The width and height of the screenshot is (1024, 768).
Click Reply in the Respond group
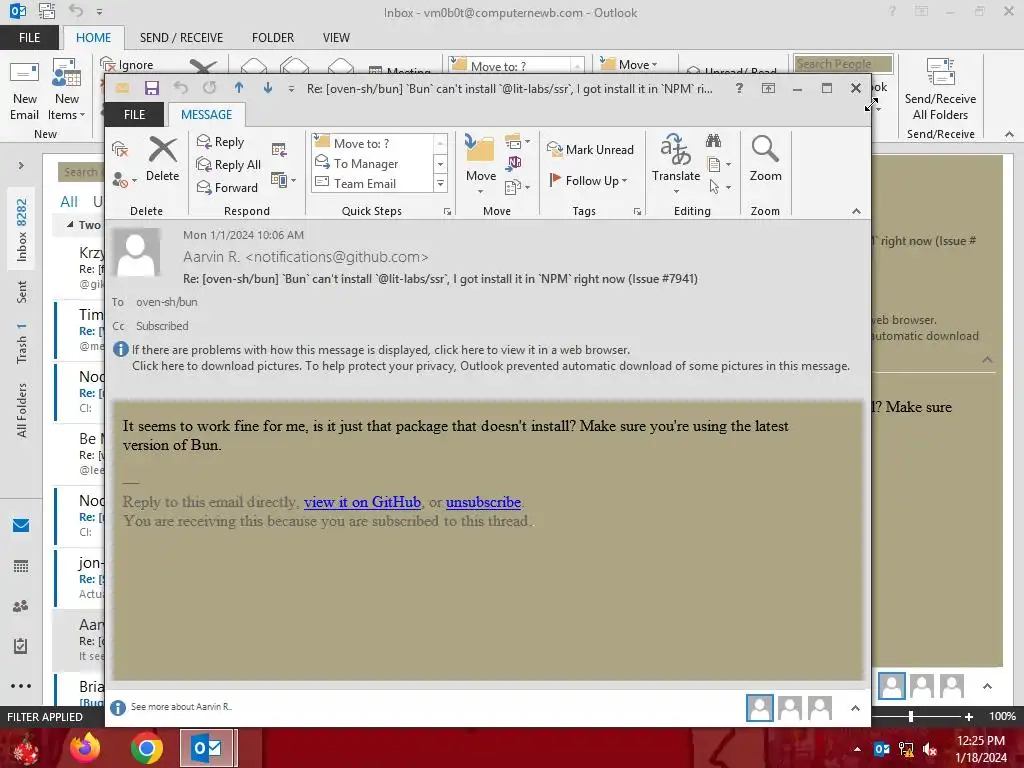pos(221,142)
